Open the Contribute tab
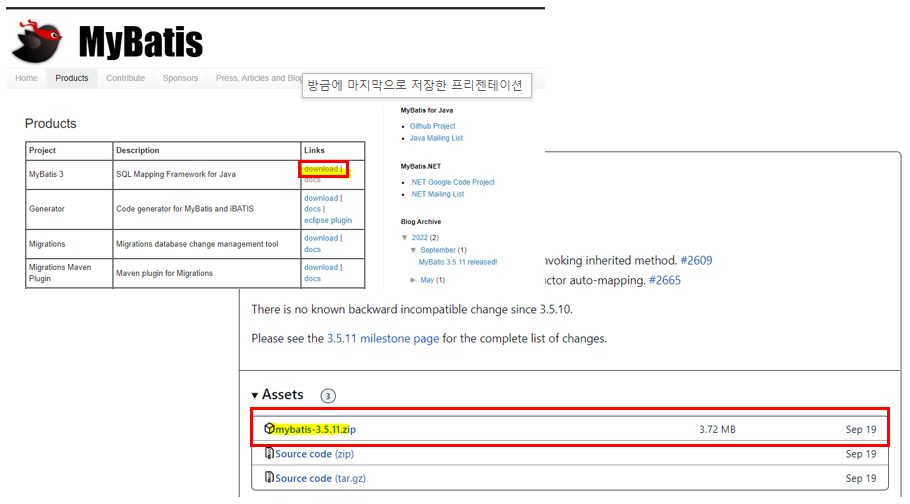910x504 pixels. pyautogui.click(x=125, y=78)
